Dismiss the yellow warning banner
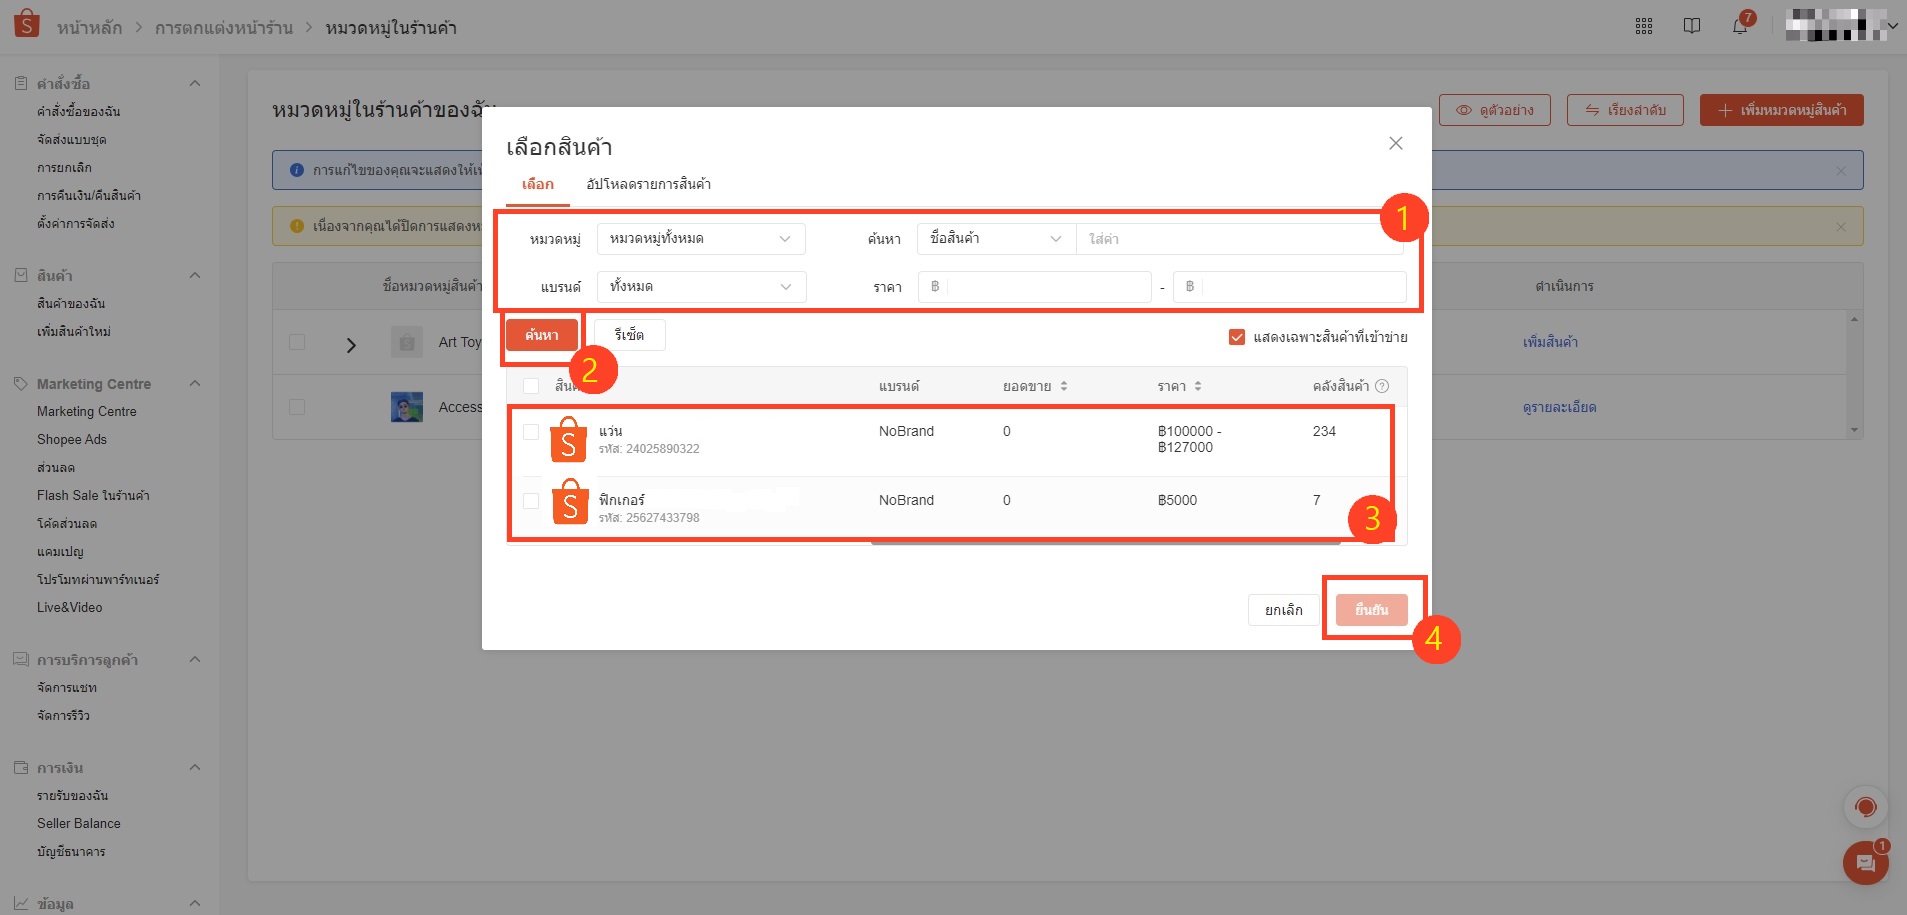 point(1841,227)
